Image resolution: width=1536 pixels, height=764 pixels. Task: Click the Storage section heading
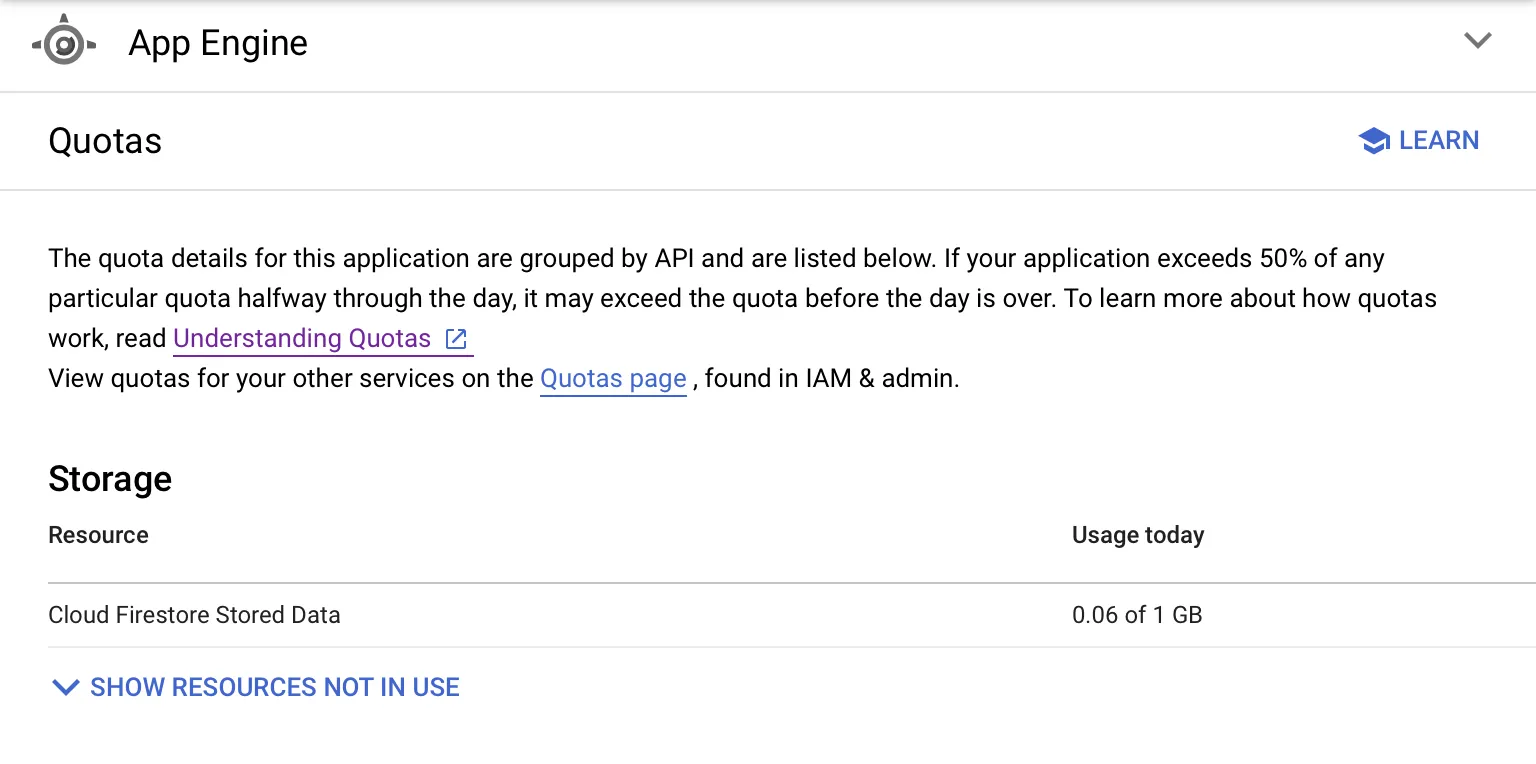tap(110, 479)
